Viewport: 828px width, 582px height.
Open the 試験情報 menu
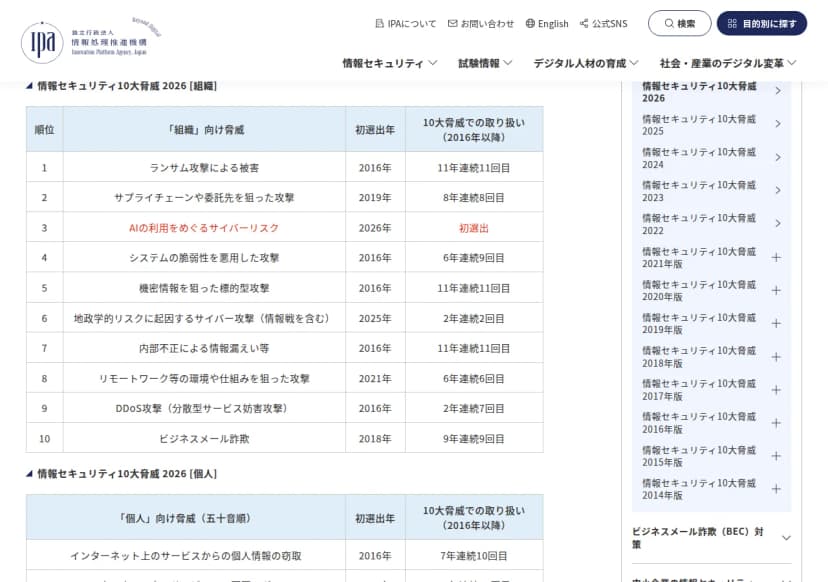pyautogui.click(x=485, y=63)
